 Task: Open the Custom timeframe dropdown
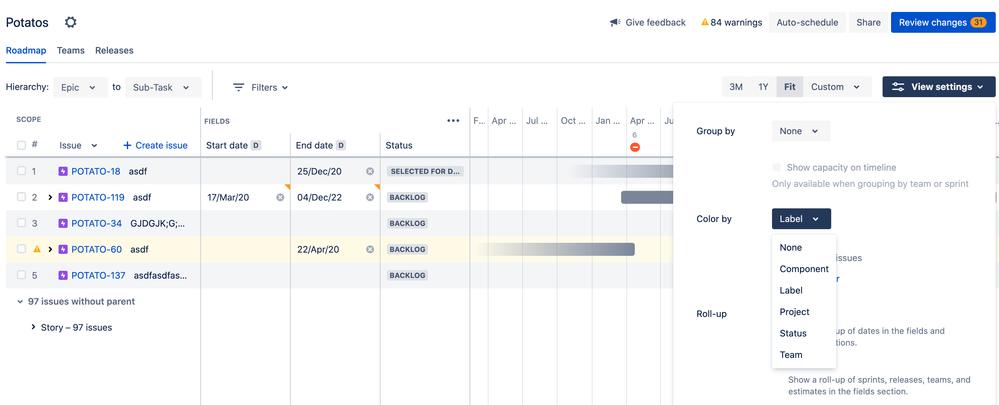835,87
